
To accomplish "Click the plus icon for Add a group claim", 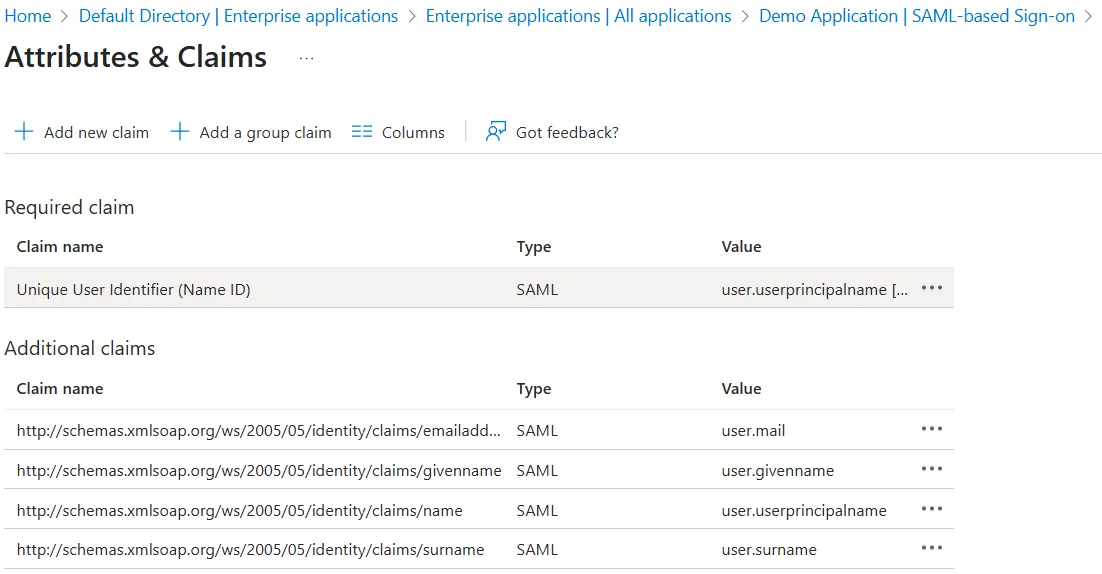I will click(180, 131).
